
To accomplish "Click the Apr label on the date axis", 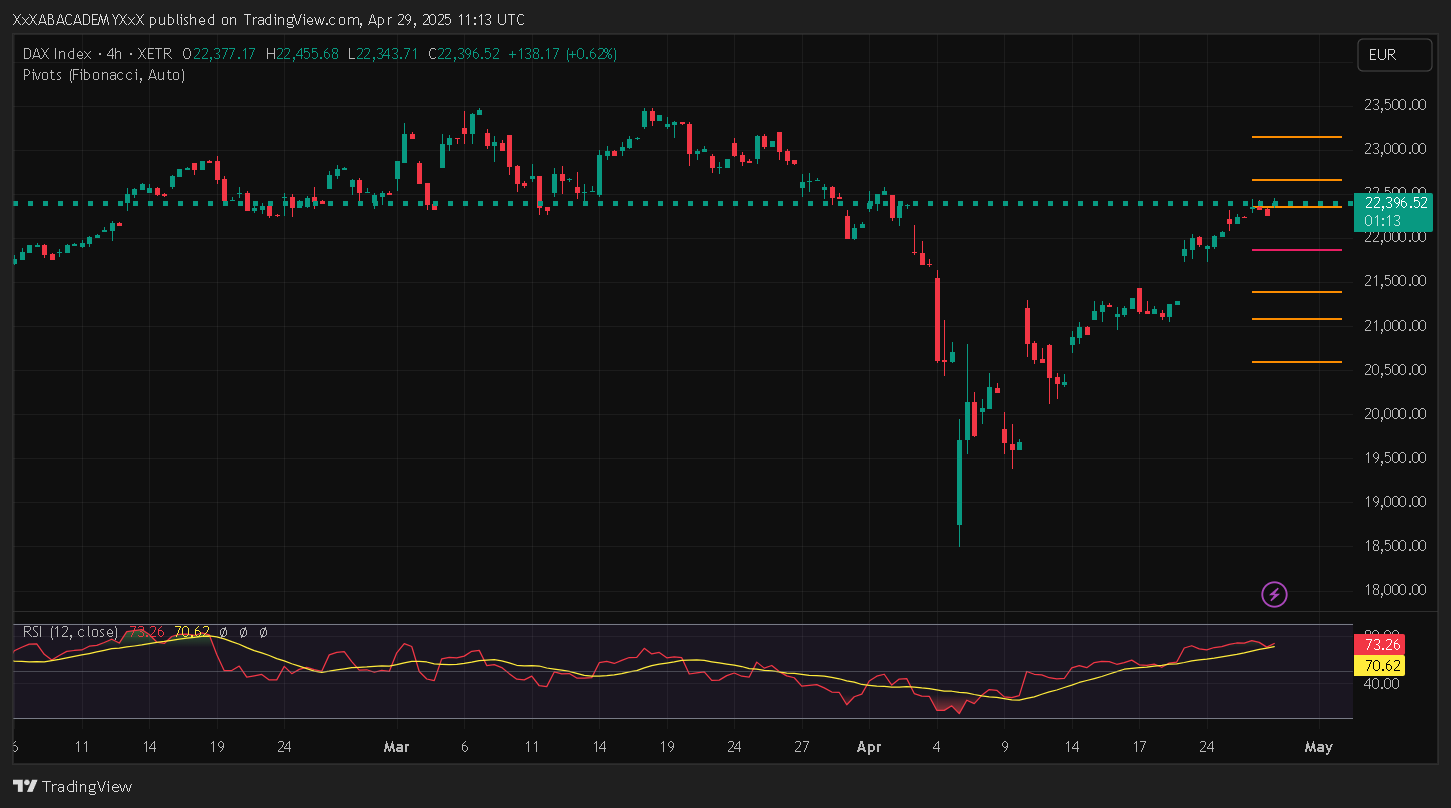I will [x=869, y=747].
